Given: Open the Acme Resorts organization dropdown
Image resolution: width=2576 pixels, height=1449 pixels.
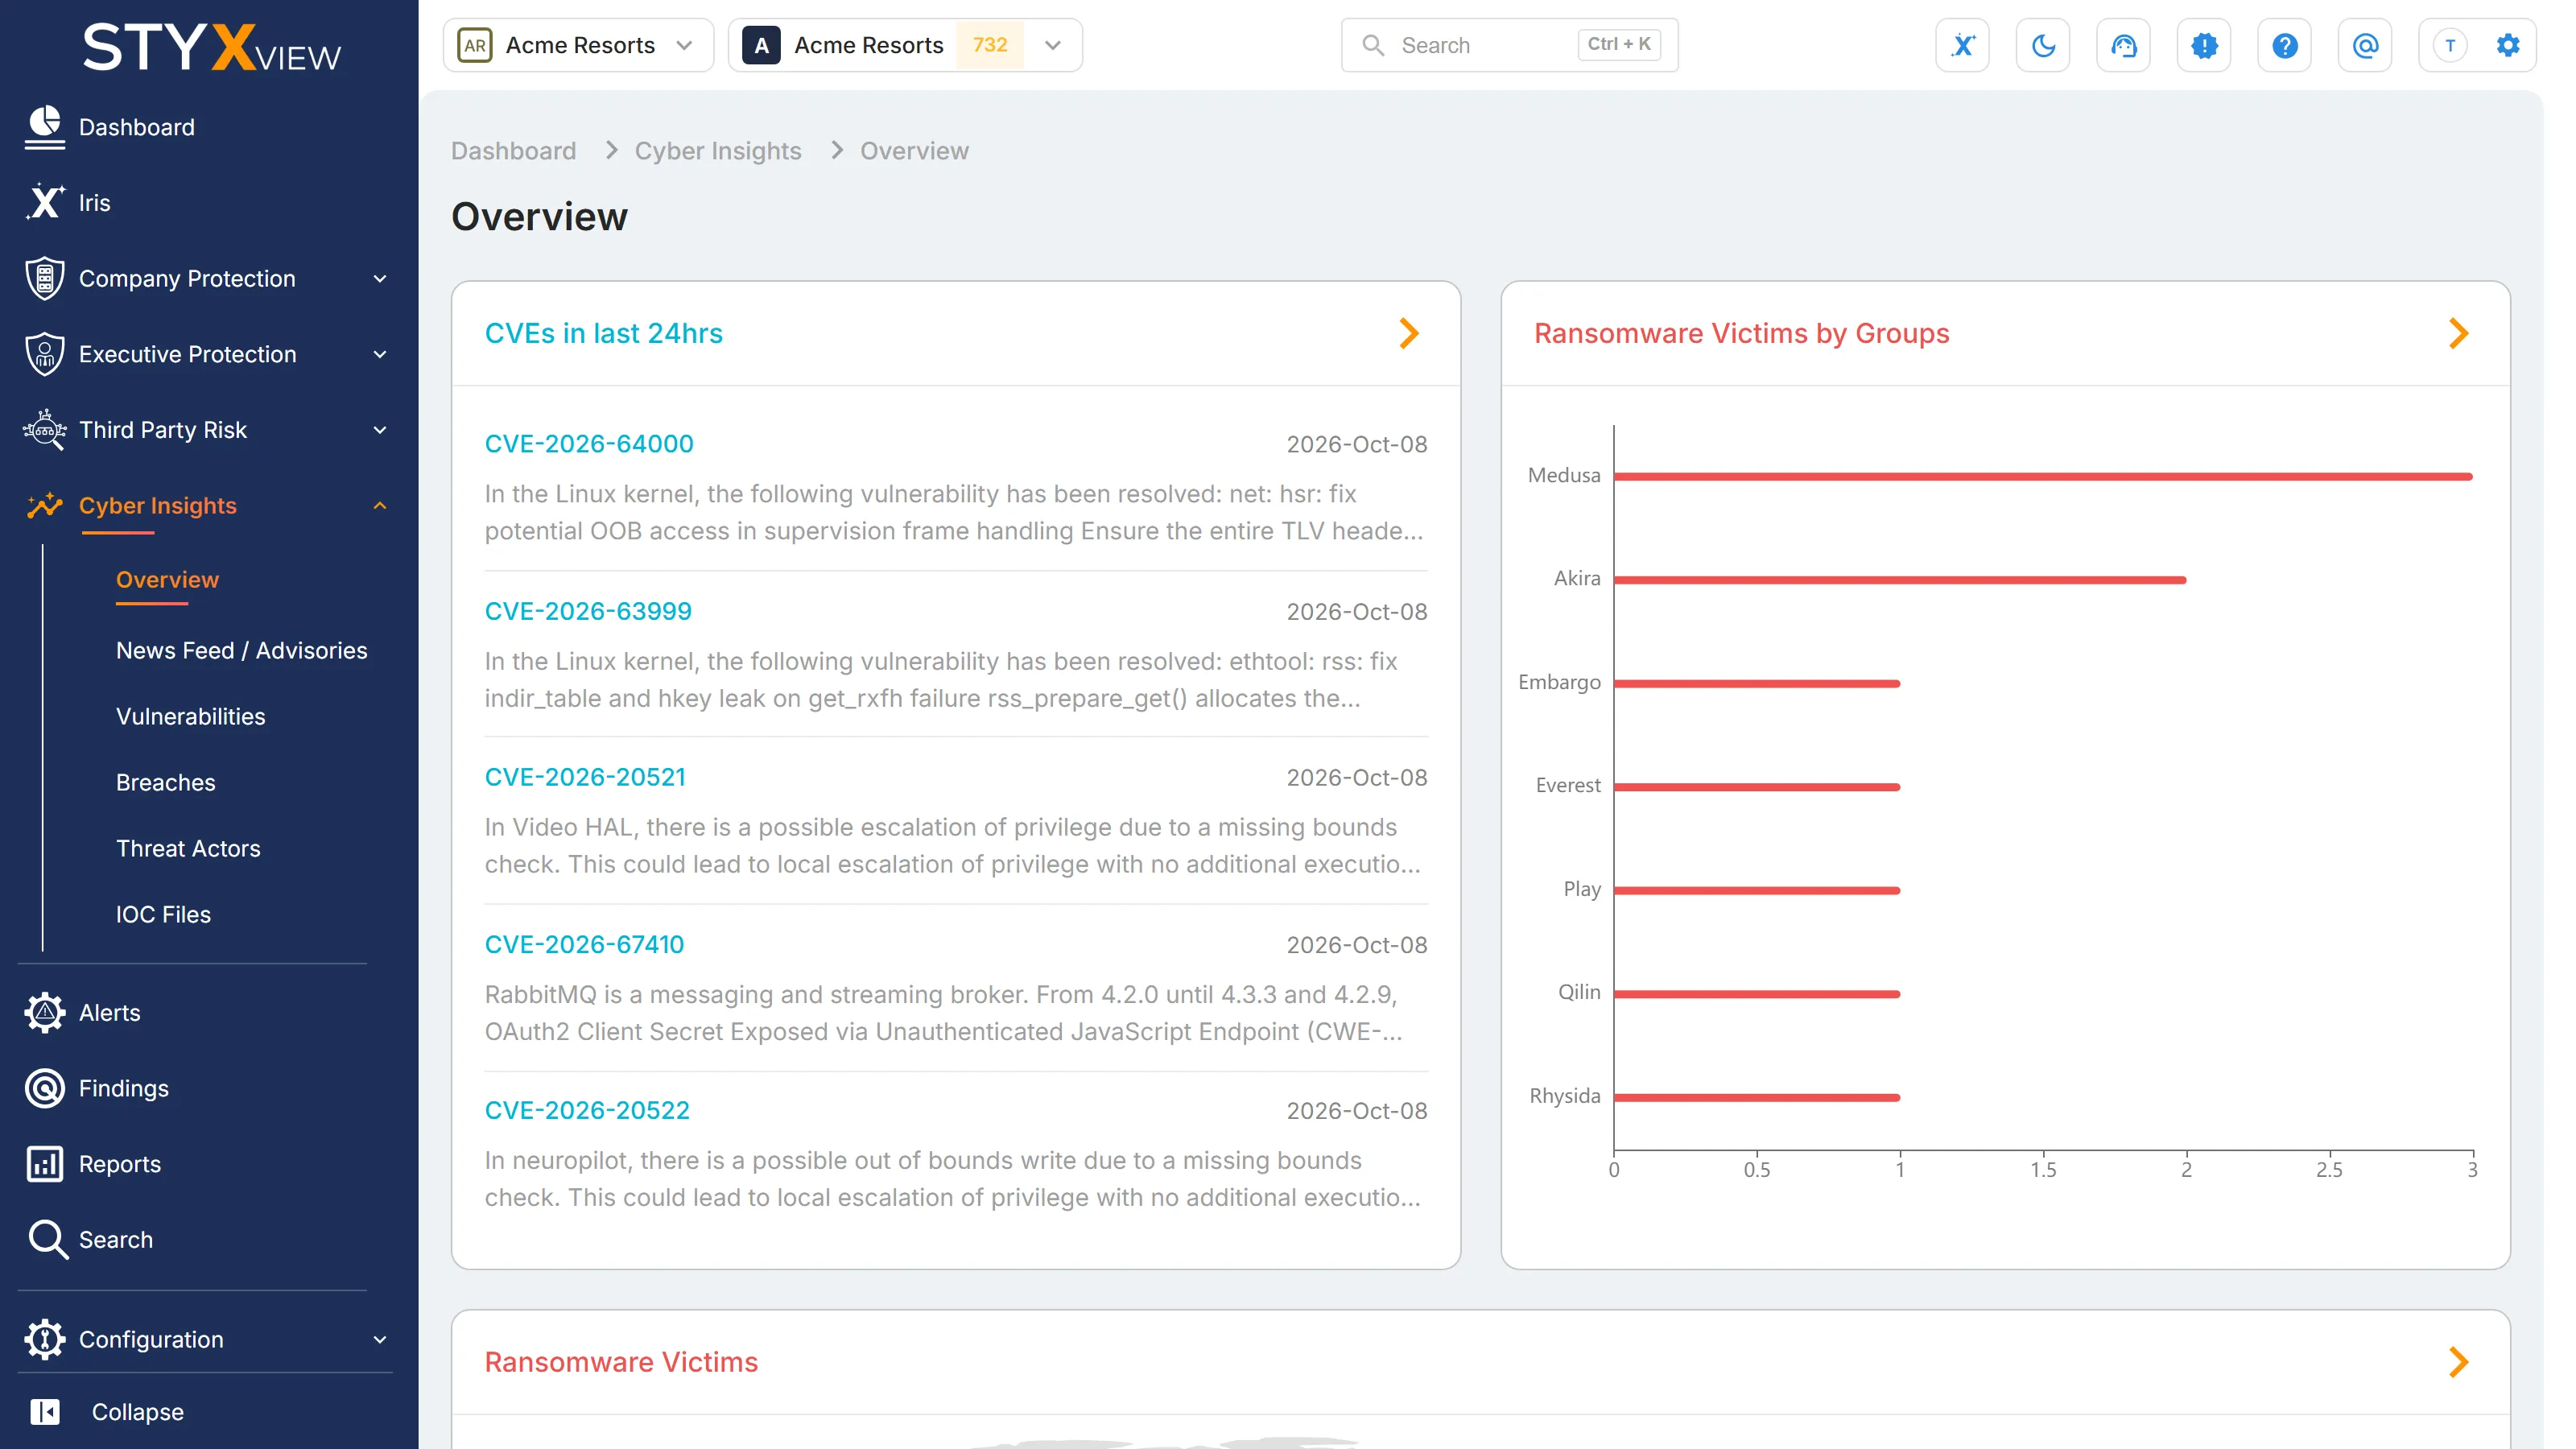Looking at the screenshot, I should [578, 45].
